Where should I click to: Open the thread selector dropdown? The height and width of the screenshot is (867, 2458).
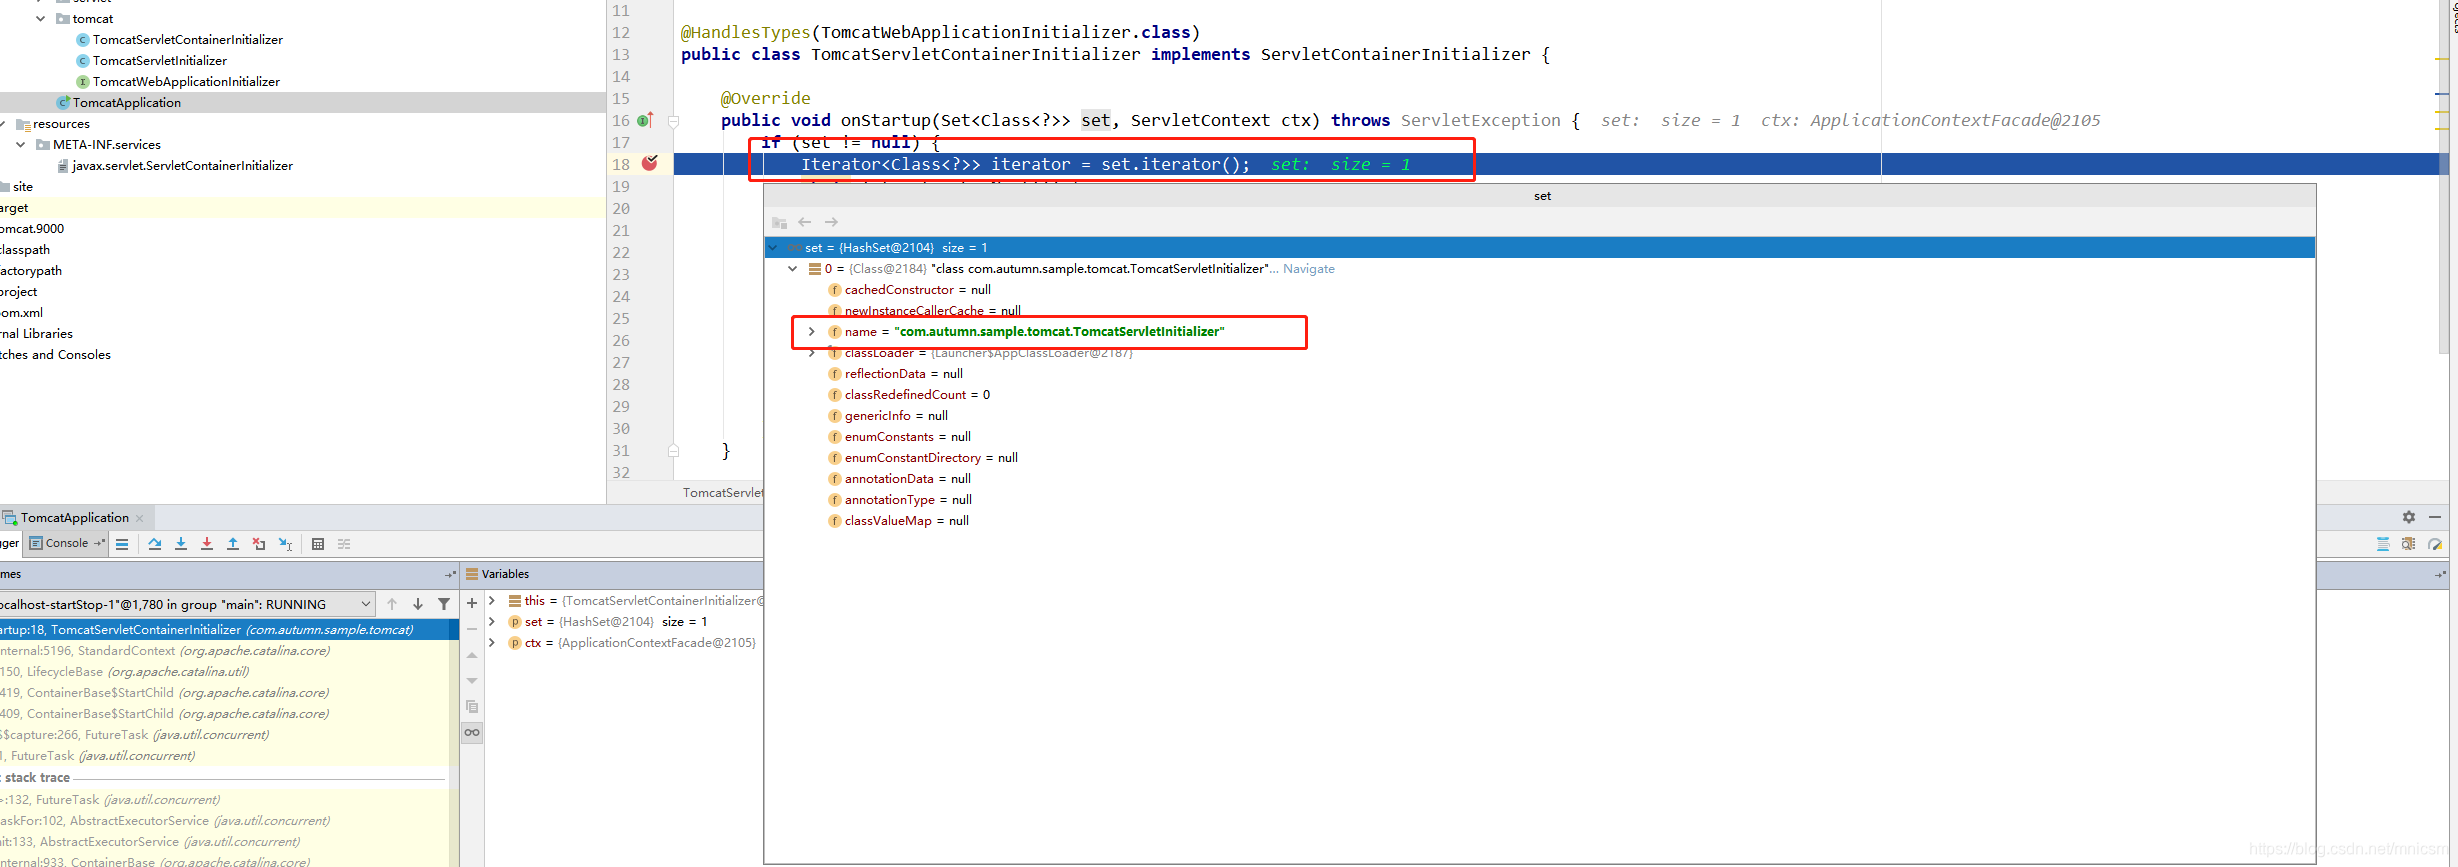click(x=366, y=604)
